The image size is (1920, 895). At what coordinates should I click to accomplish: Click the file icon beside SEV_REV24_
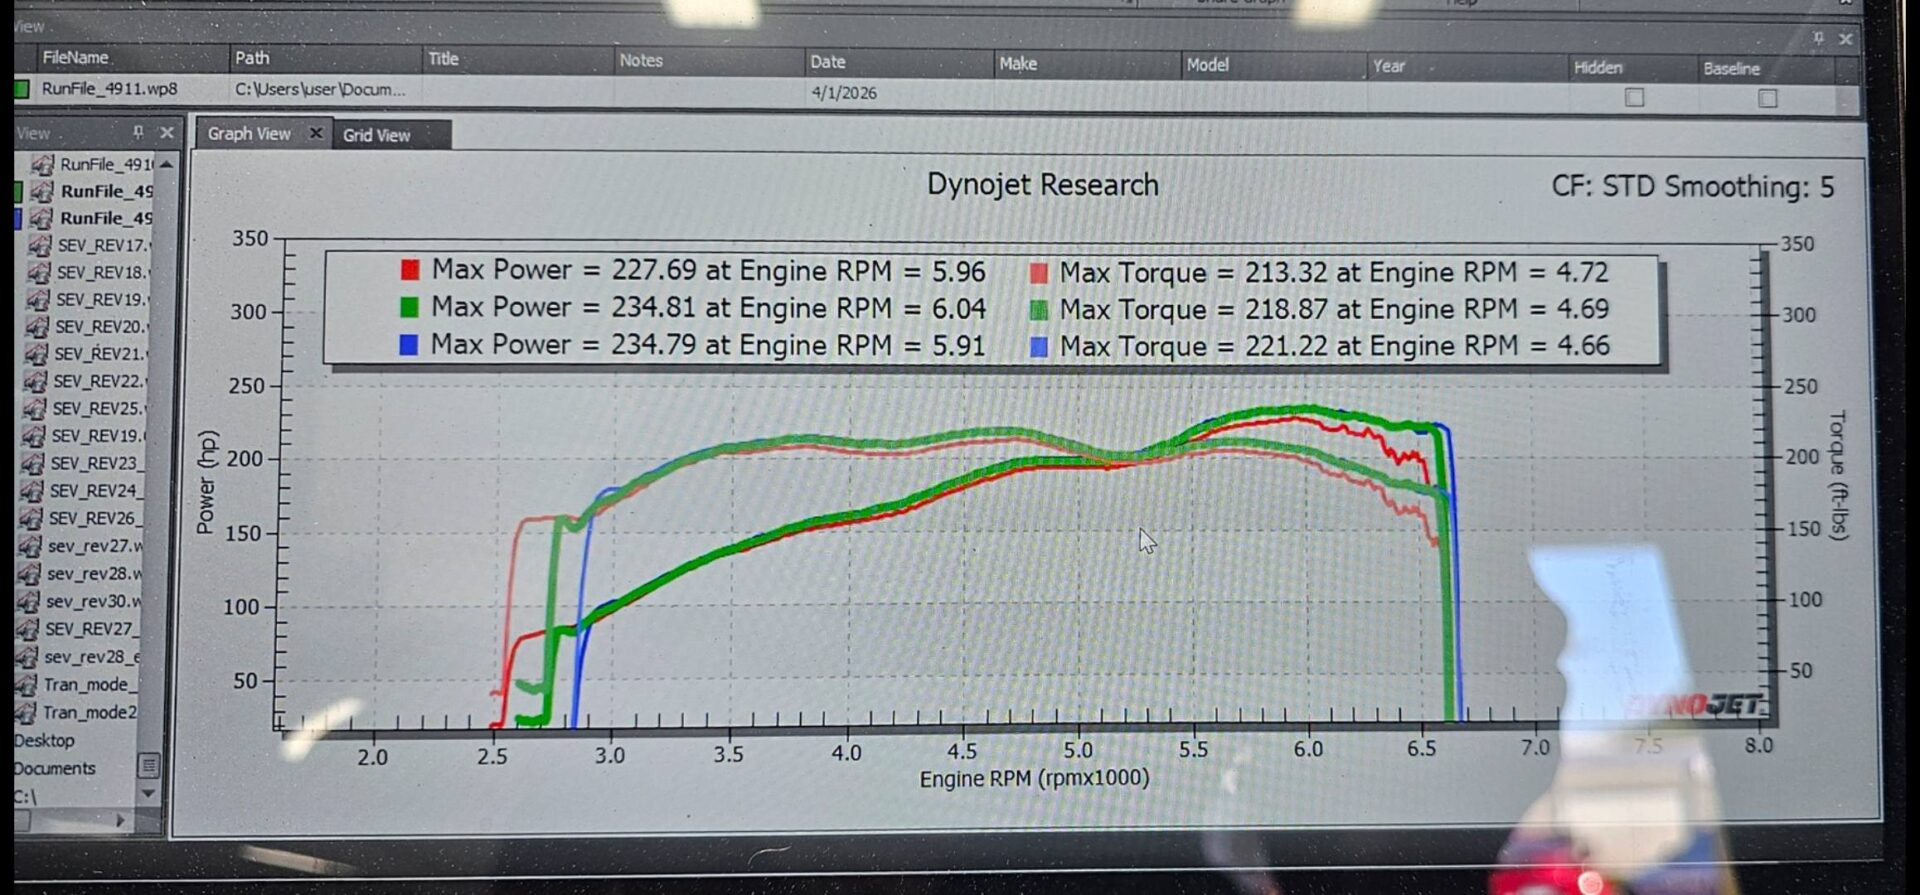[32, 491]
